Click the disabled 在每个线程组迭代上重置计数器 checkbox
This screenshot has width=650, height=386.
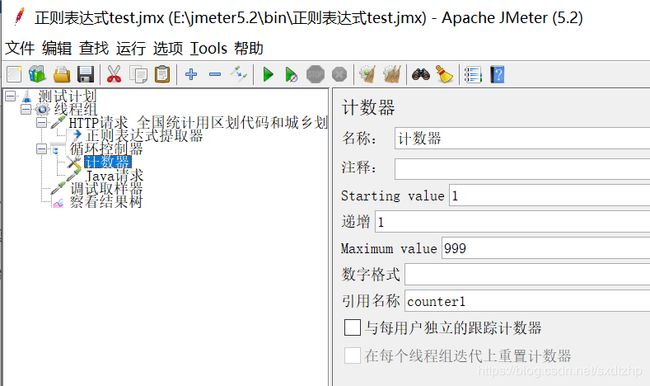pos(352,355)
